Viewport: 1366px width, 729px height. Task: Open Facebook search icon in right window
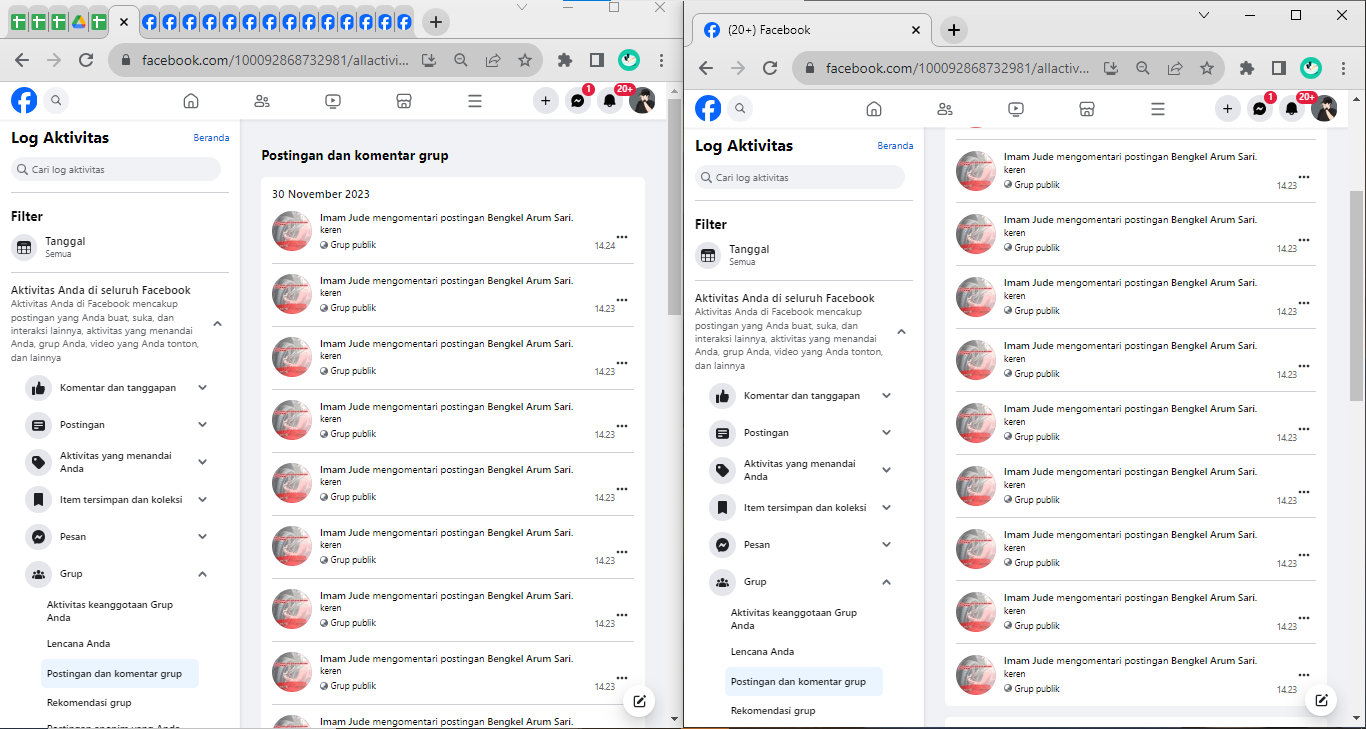[x=740, y=108]
